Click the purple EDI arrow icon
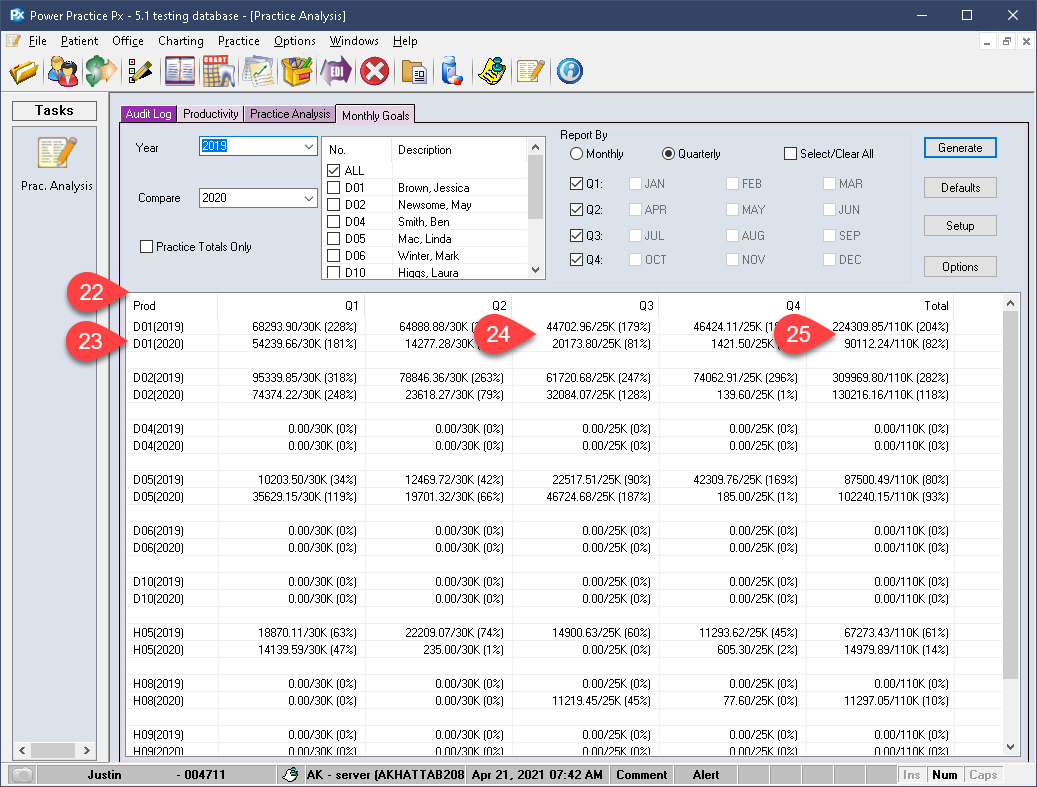 (x=335, y=71)
